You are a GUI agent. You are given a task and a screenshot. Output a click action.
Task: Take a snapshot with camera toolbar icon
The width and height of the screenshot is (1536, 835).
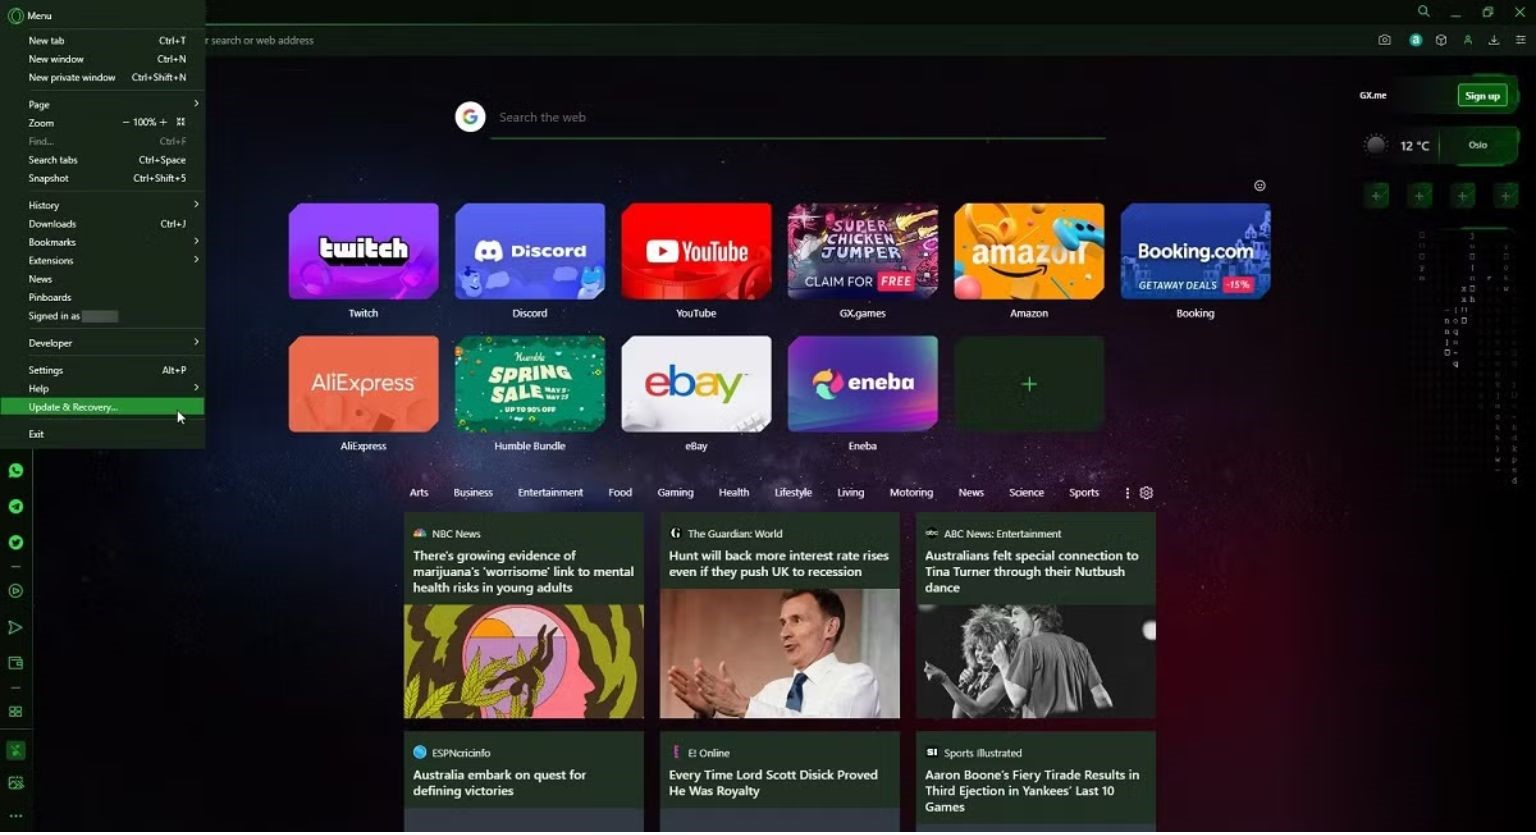click(1384, 40)
